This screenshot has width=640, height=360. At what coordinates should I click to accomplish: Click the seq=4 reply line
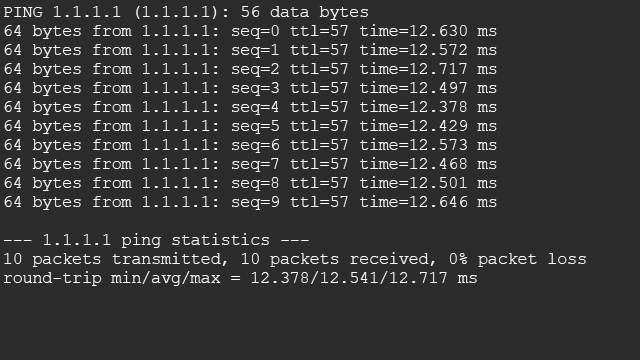tap(250, 107)
